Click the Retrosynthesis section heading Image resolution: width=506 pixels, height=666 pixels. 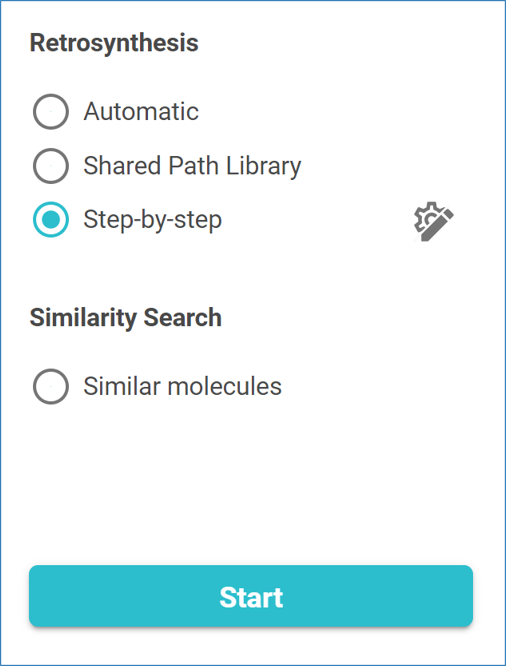click(114, 43)
